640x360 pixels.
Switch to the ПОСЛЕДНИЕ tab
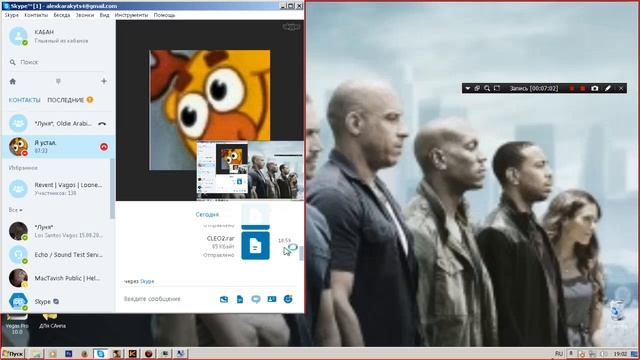click(x=65, y=100)
